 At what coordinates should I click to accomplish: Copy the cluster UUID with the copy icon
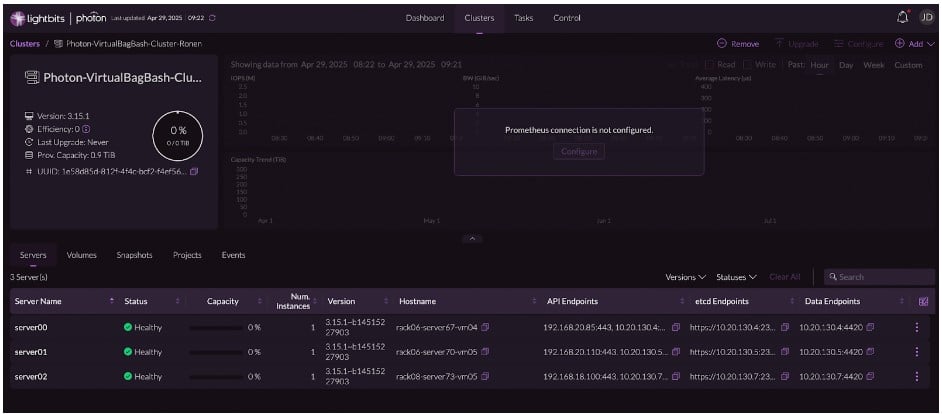[x=194, y=172]
